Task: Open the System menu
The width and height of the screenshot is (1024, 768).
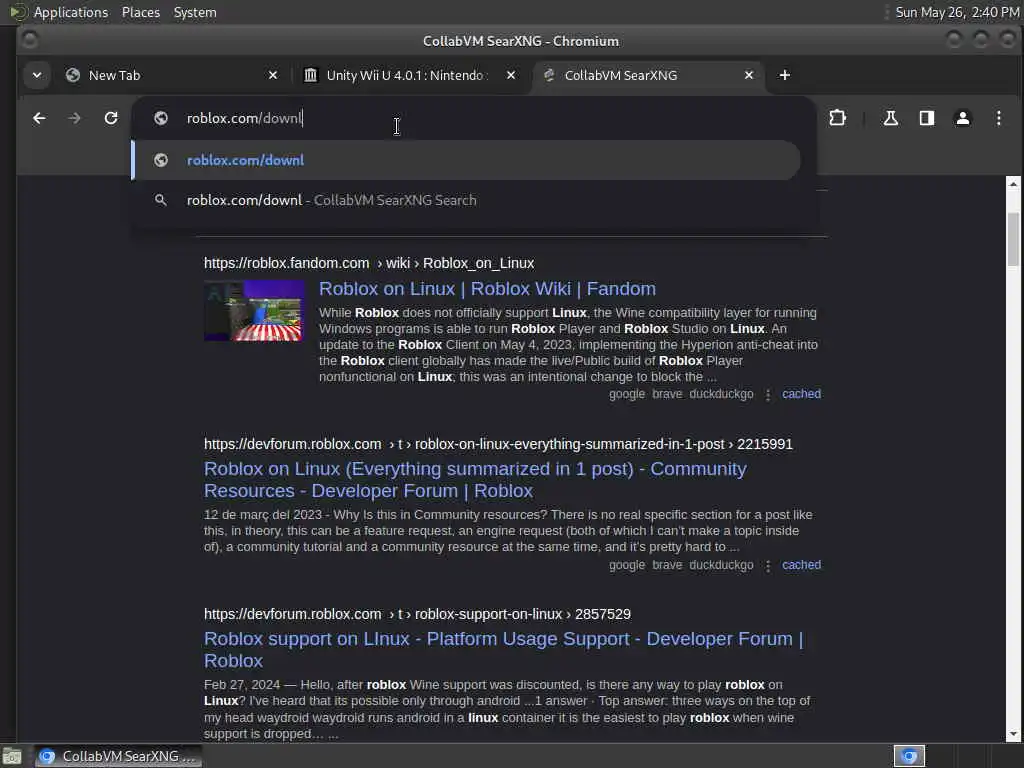Action: (195, 12)
